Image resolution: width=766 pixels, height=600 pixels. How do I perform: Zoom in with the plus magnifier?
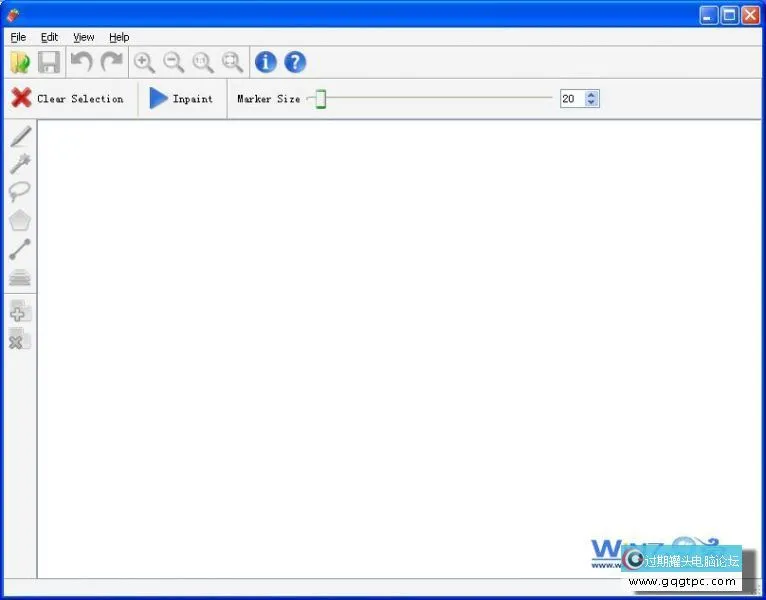(144, 63)
